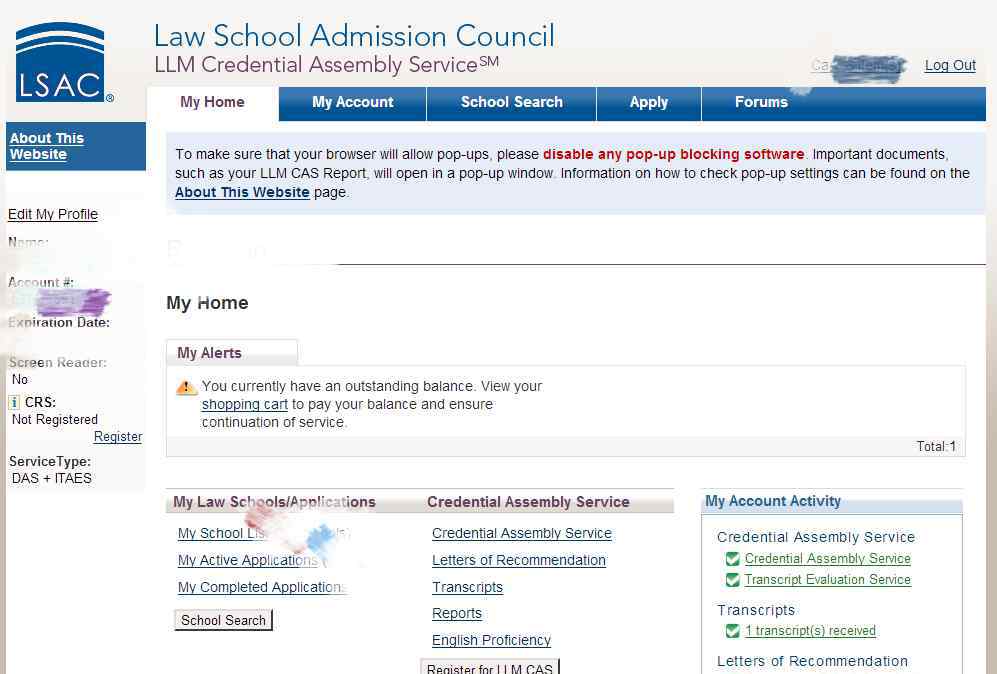Open Credential Assembly Service activity link

[x=828, y=559]
